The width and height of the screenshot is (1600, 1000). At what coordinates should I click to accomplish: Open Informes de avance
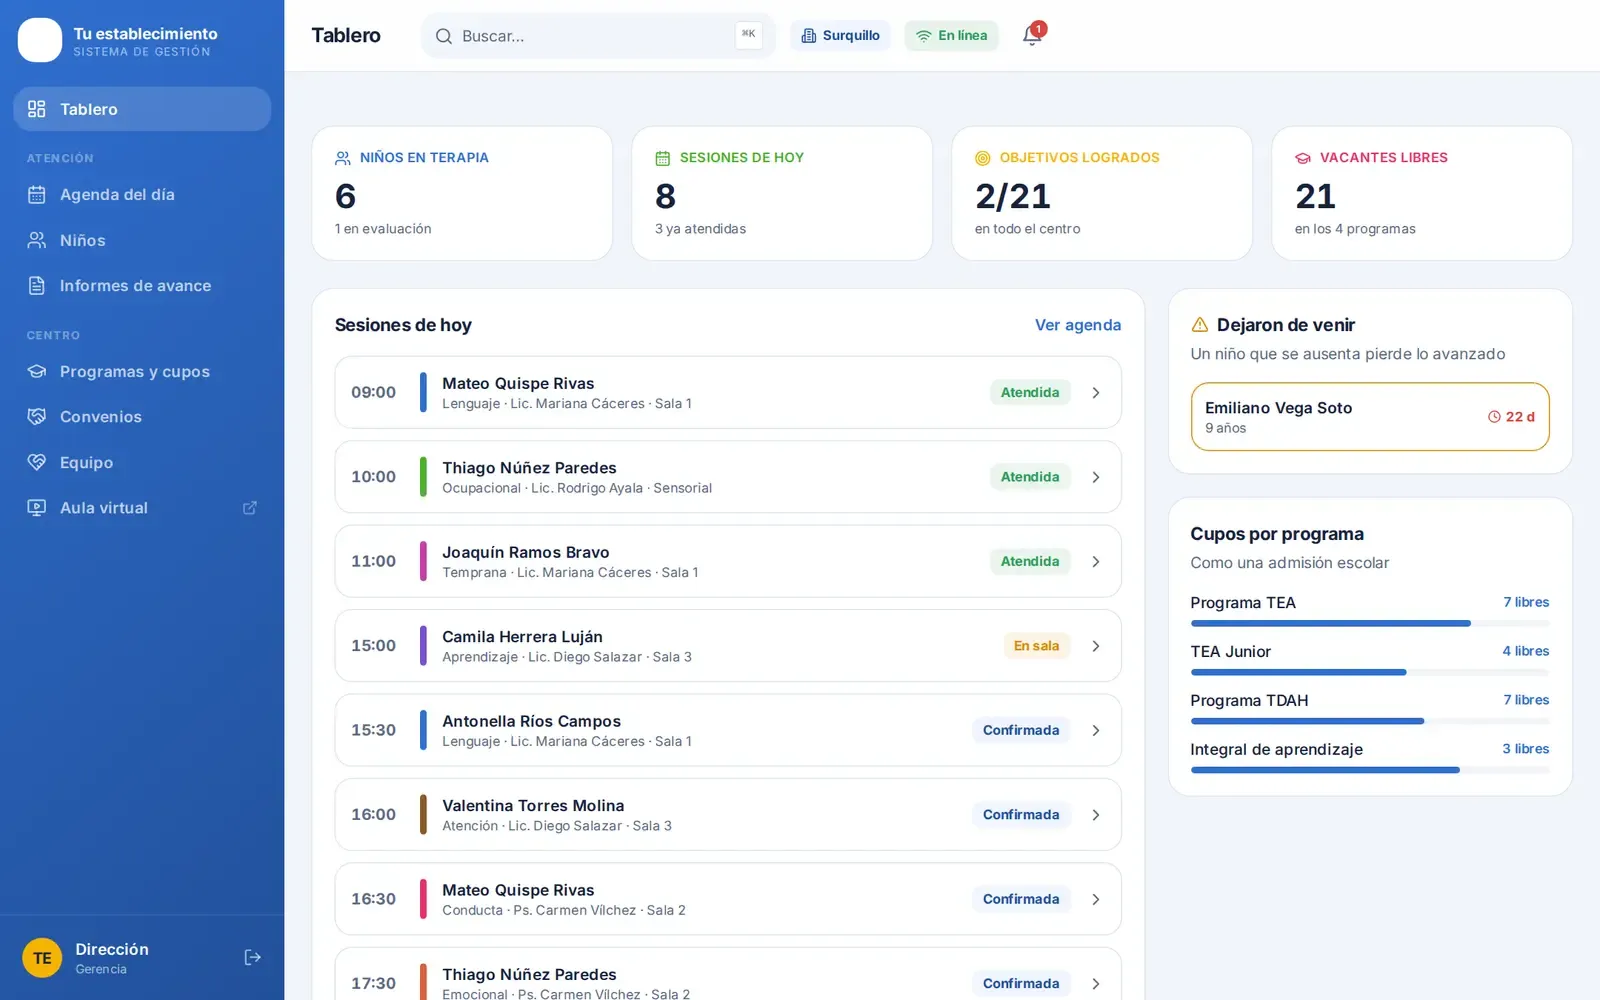(x=142, y=286)
